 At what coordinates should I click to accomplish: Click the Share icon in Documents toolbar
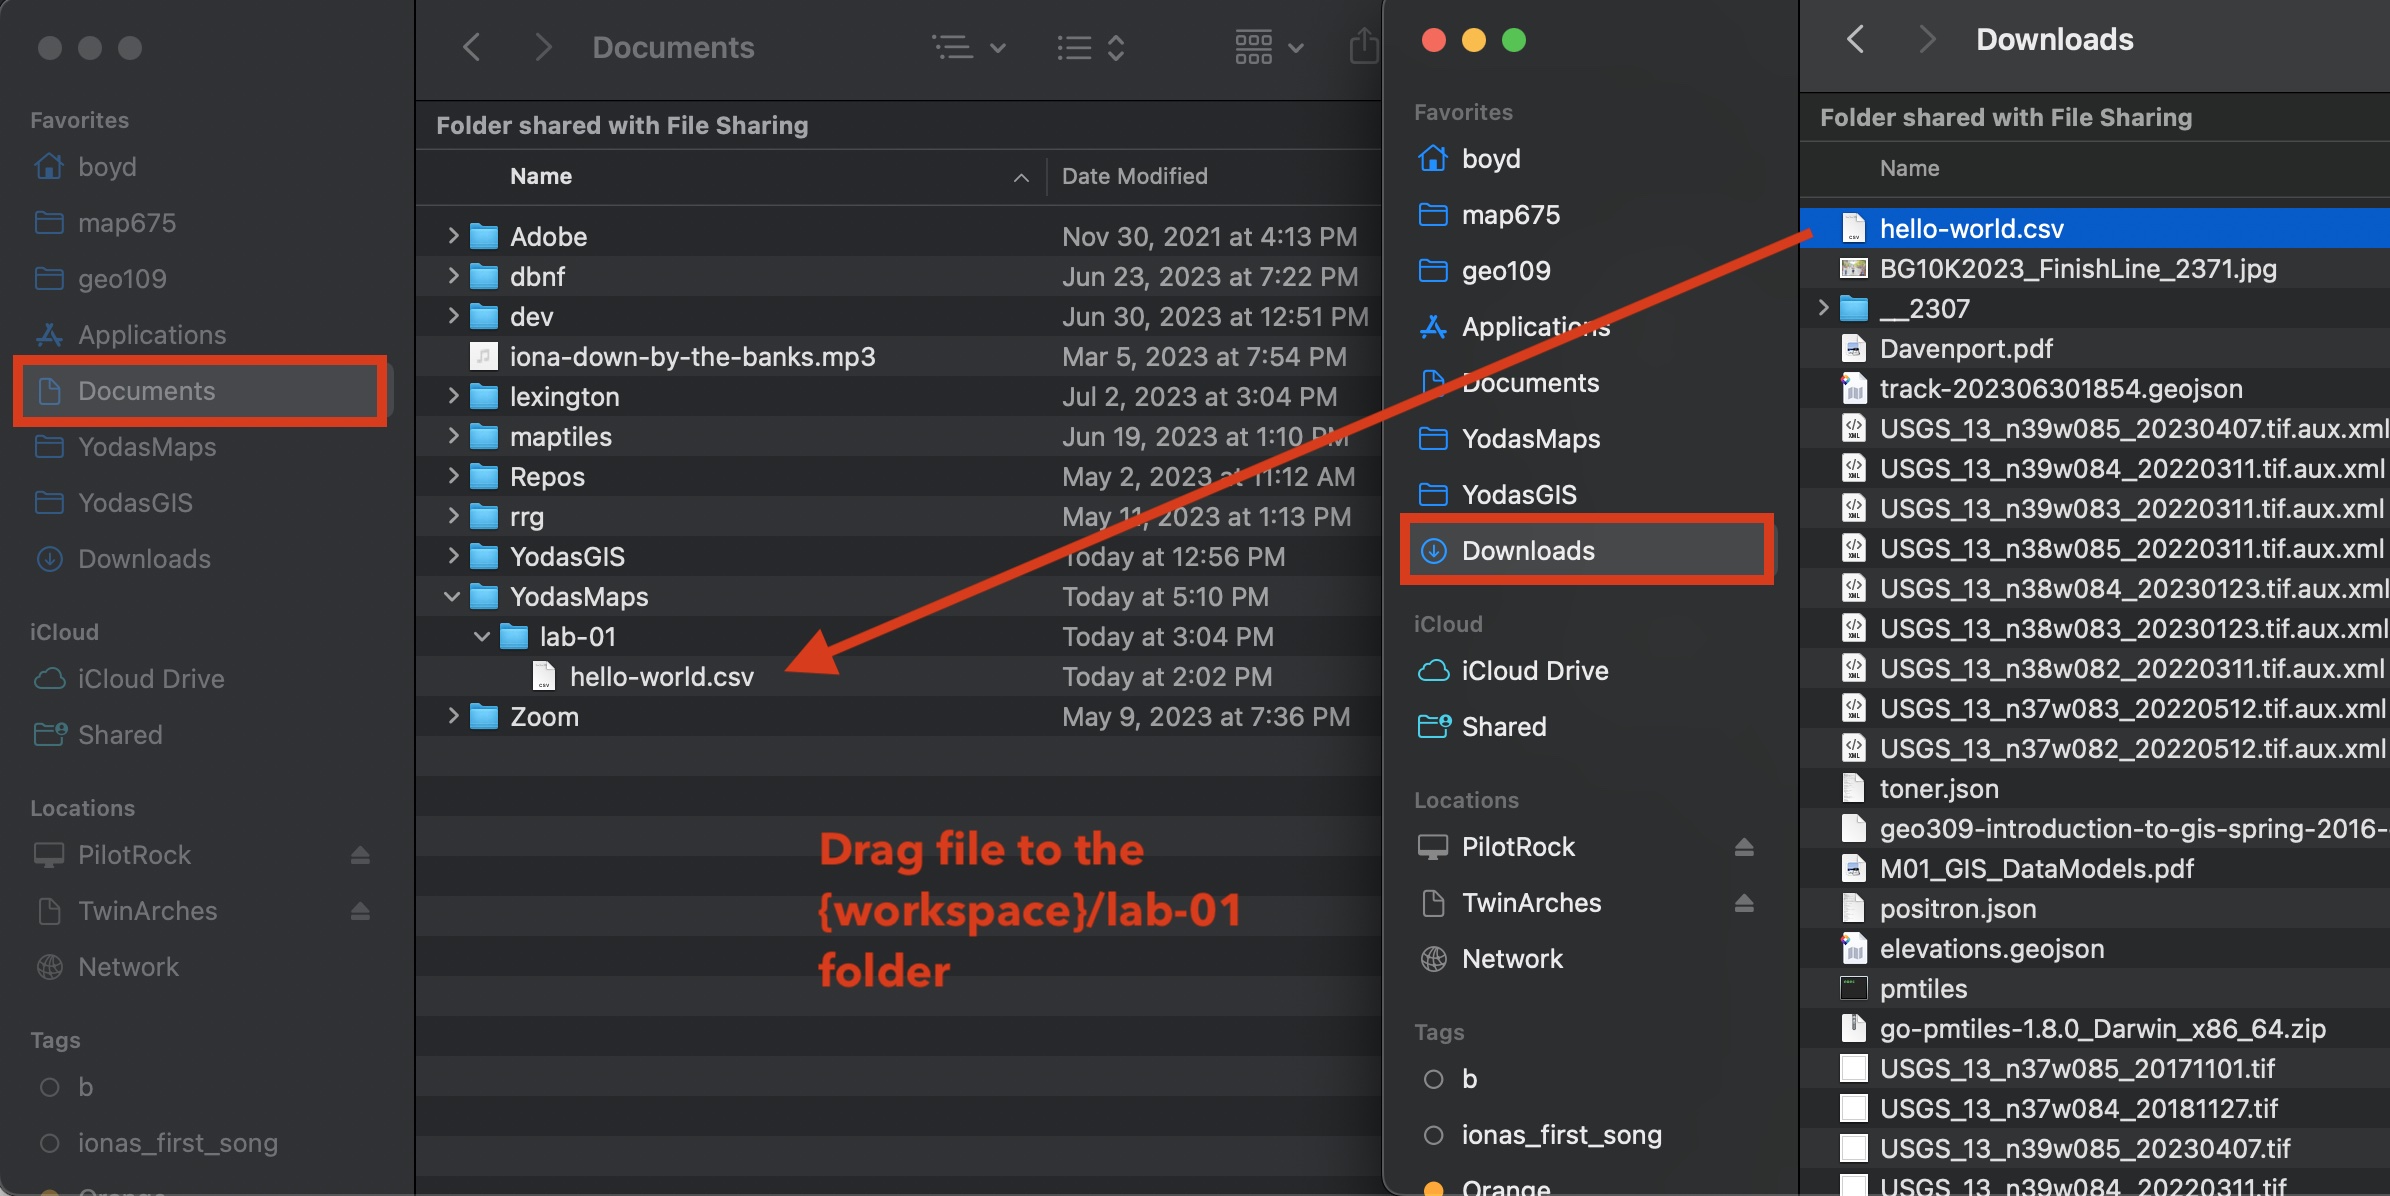[x=1363, y=47]
